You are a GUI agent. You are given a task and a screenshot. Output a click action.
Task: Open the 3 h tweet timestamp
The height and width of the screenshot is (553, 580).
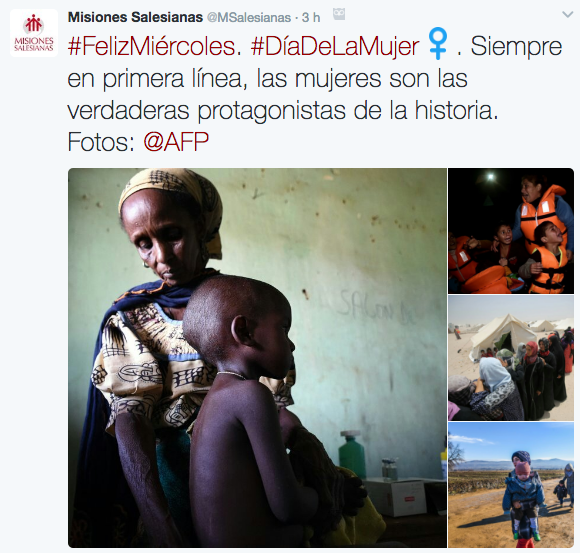(311, 17)
